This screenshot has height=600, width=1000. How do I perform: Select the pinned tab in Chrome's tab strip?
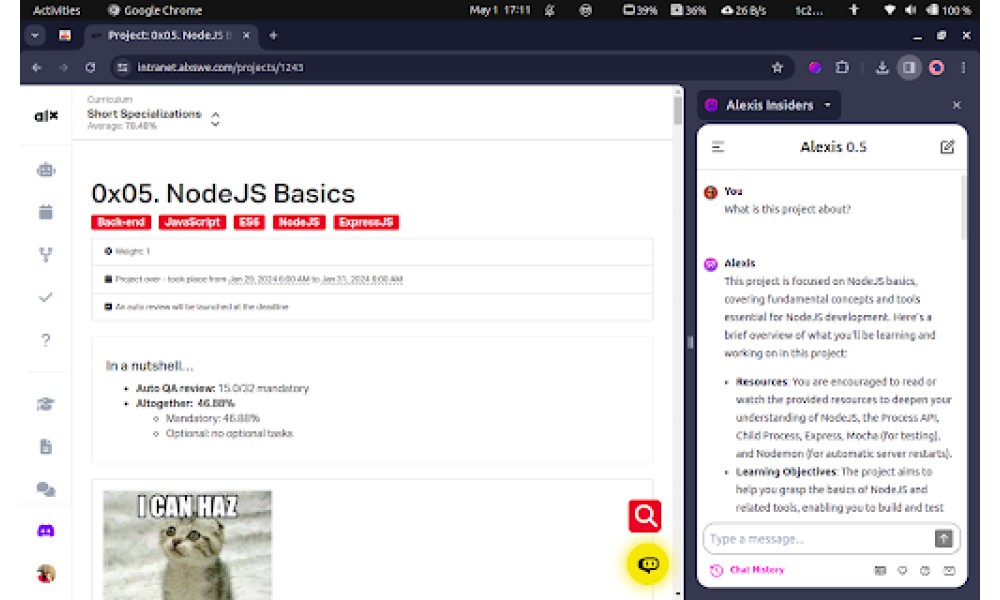coord(65,36)
